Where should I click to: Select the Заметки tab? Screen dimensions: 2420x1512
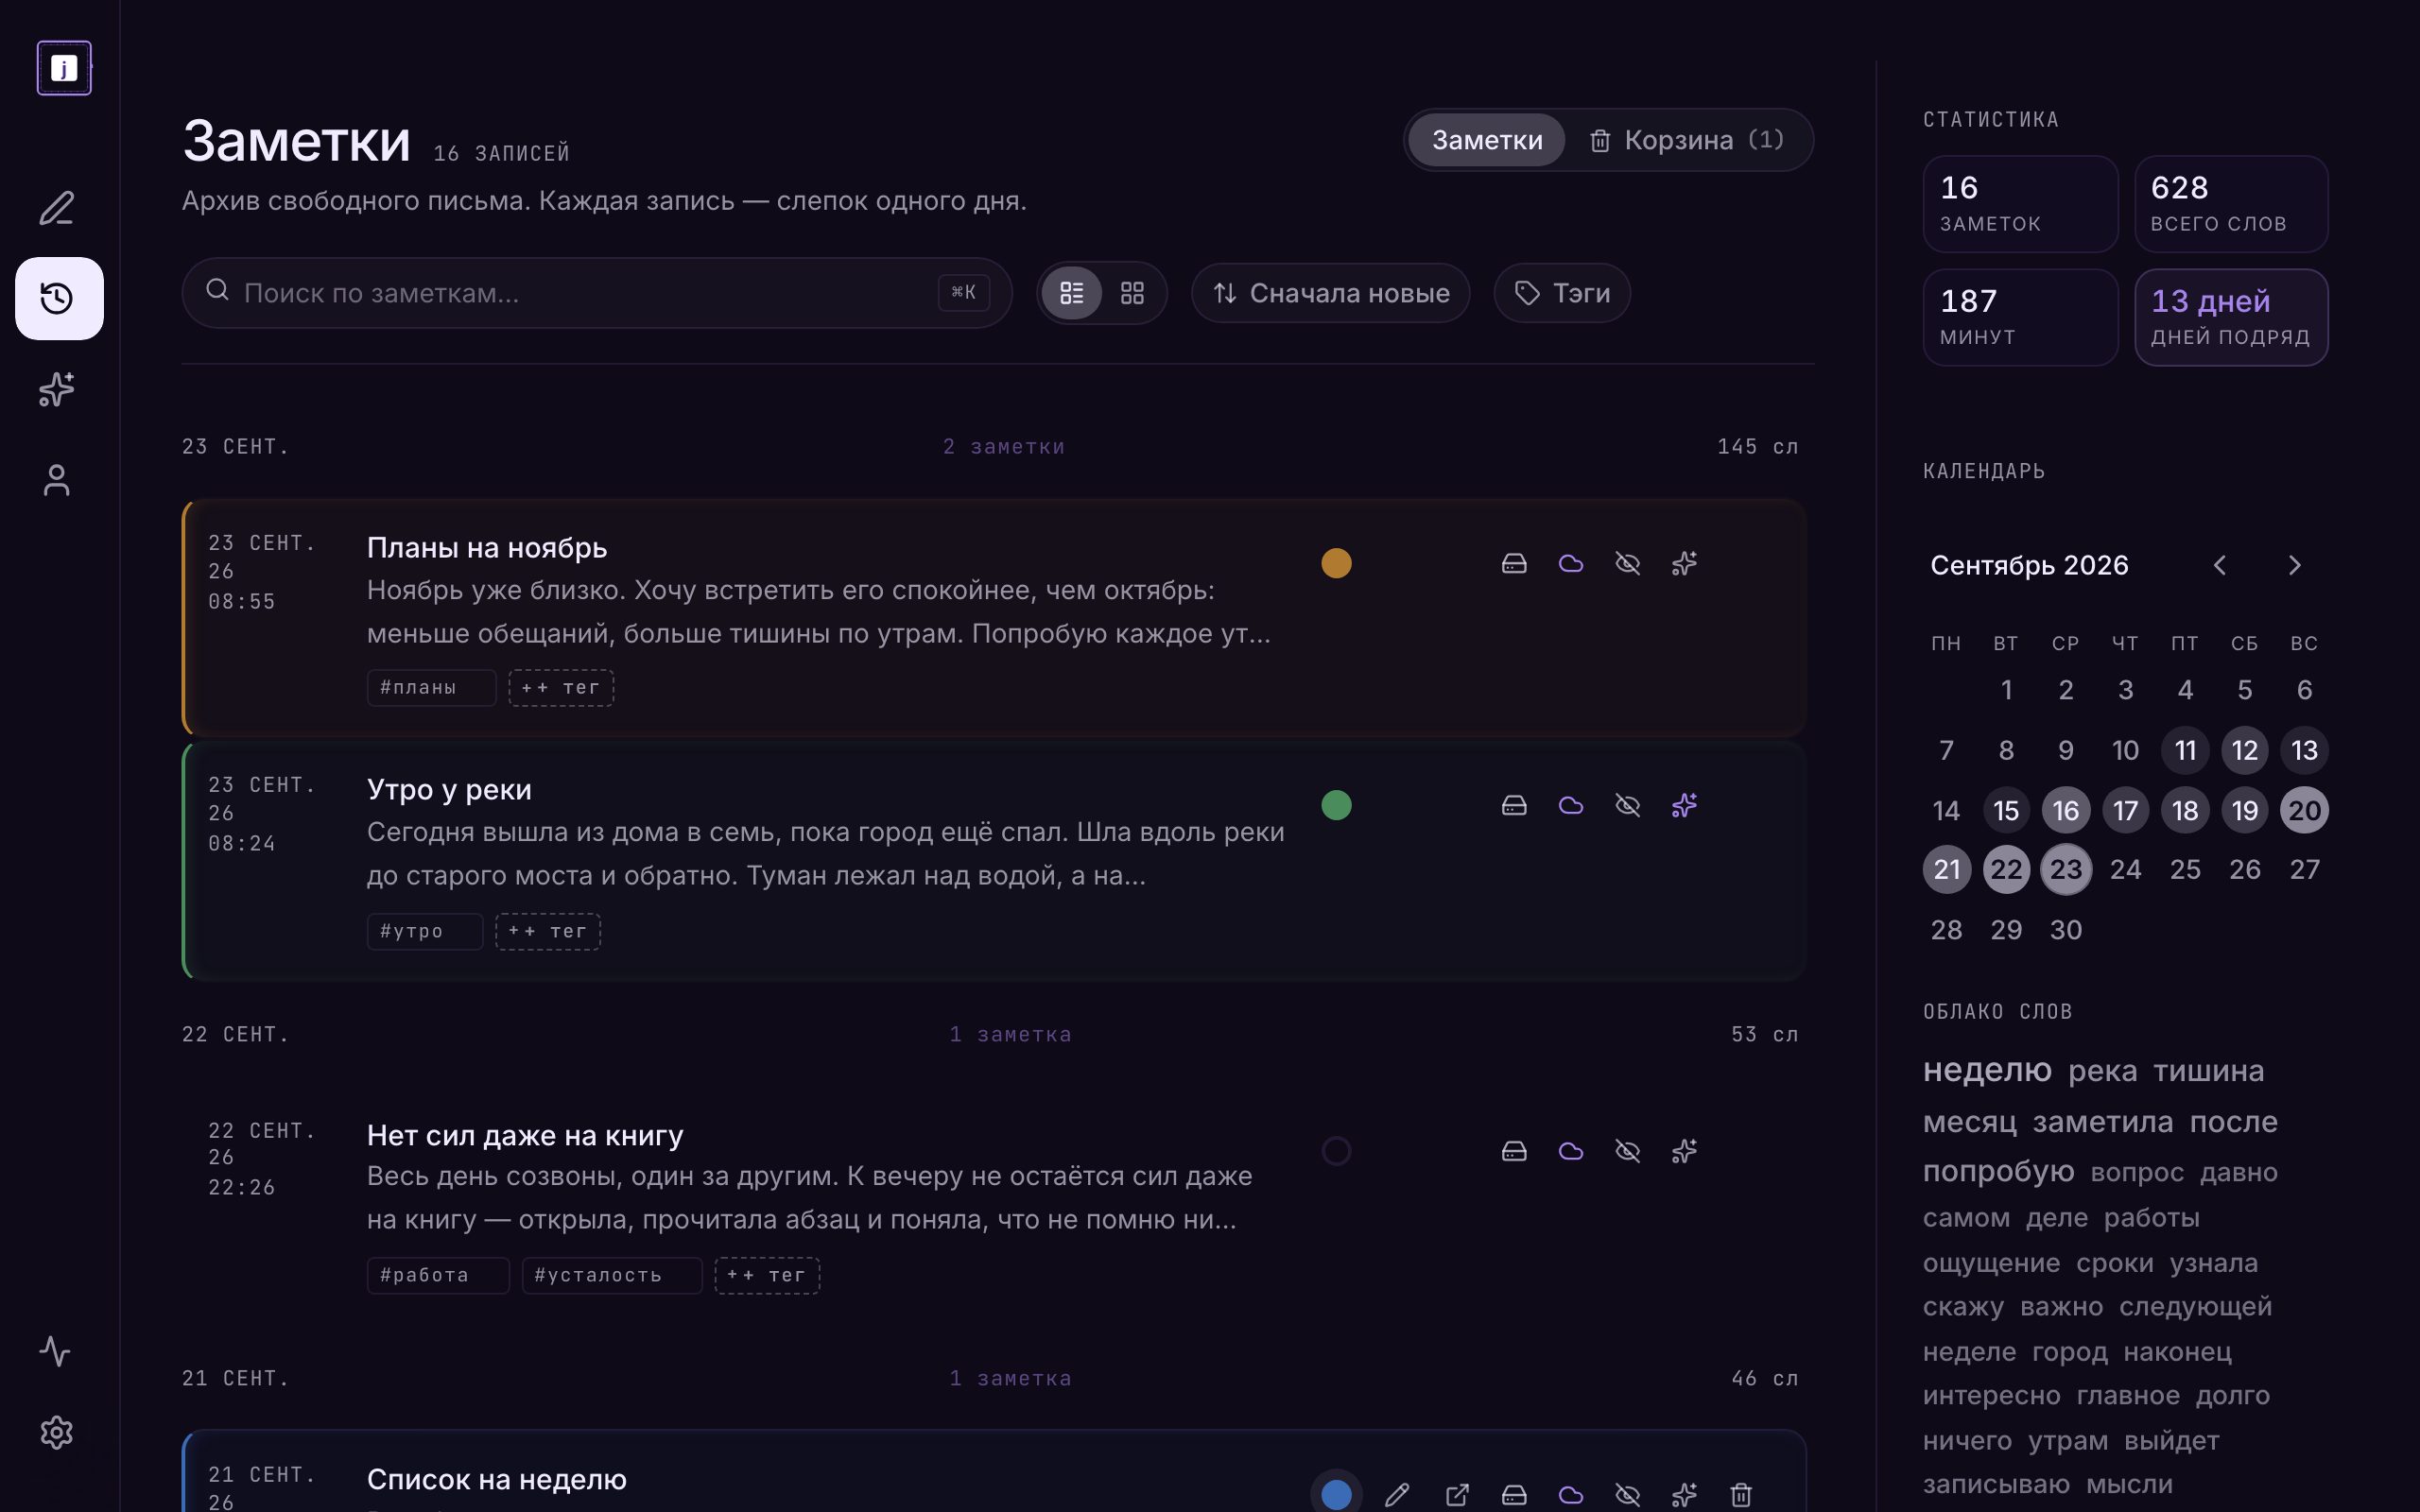1487,140
